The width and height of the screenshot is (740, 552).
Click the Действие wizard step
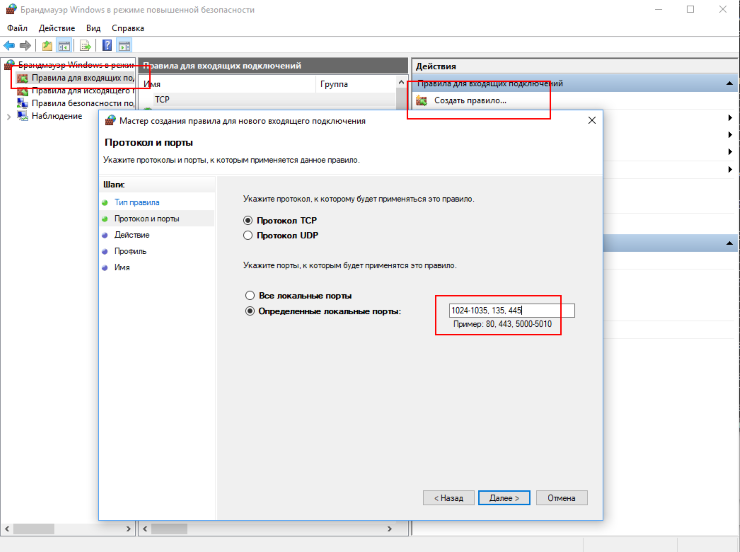pos(132,234)
